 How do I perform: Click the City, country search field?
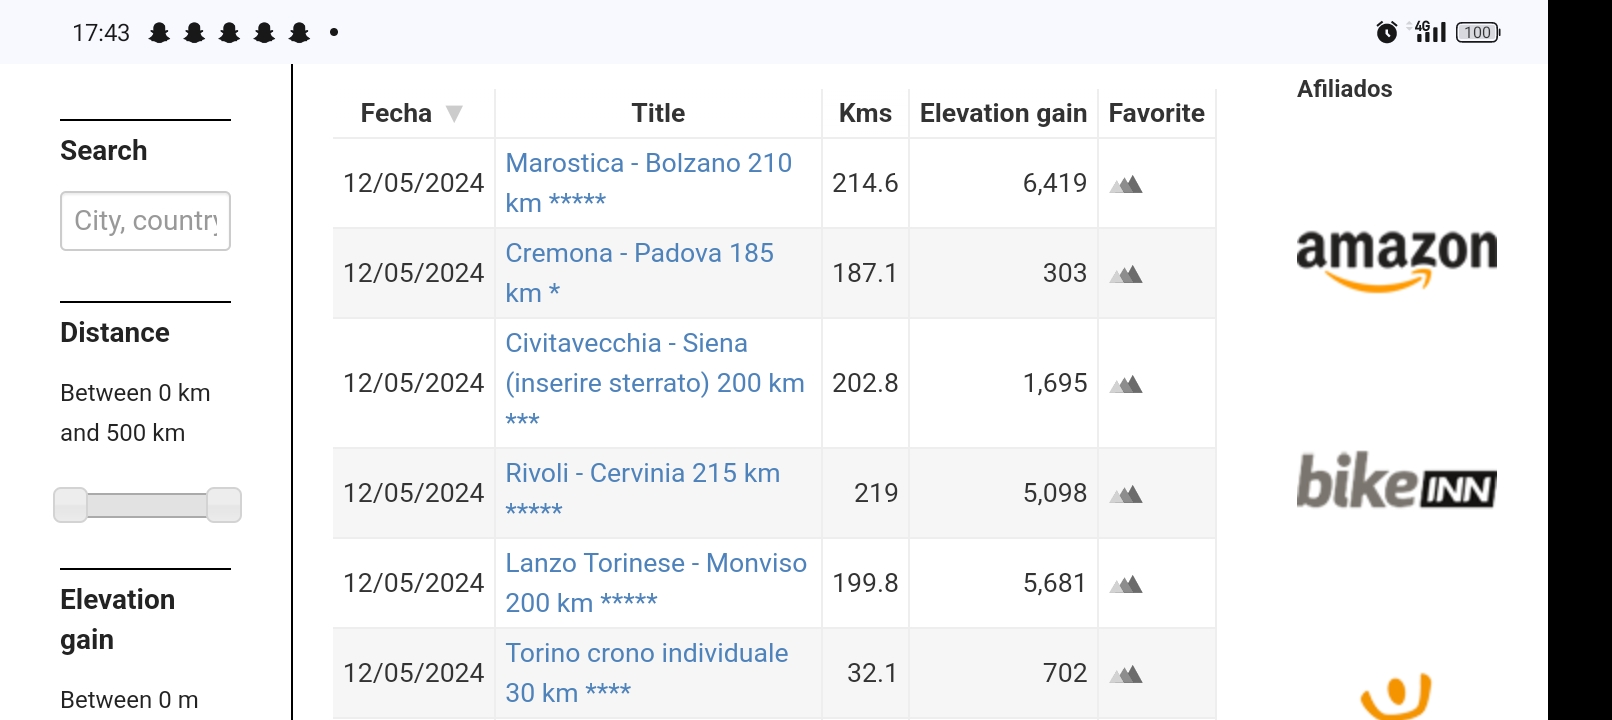pyautogui.click(x=145, y=221)
